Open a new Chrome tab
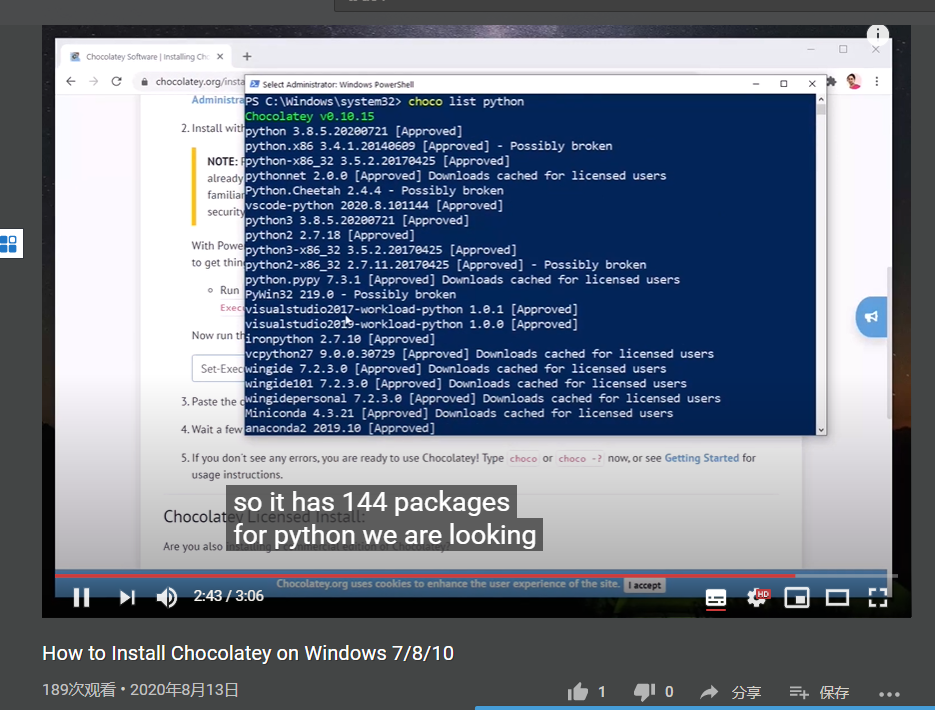 point(247,57)
